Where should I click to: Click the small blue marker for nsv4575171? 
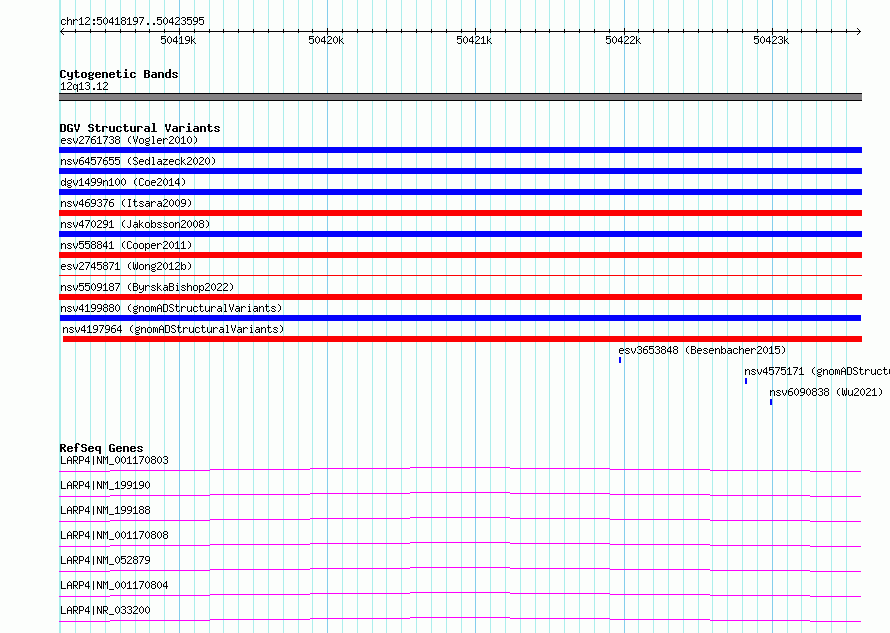tap(746, 381)
